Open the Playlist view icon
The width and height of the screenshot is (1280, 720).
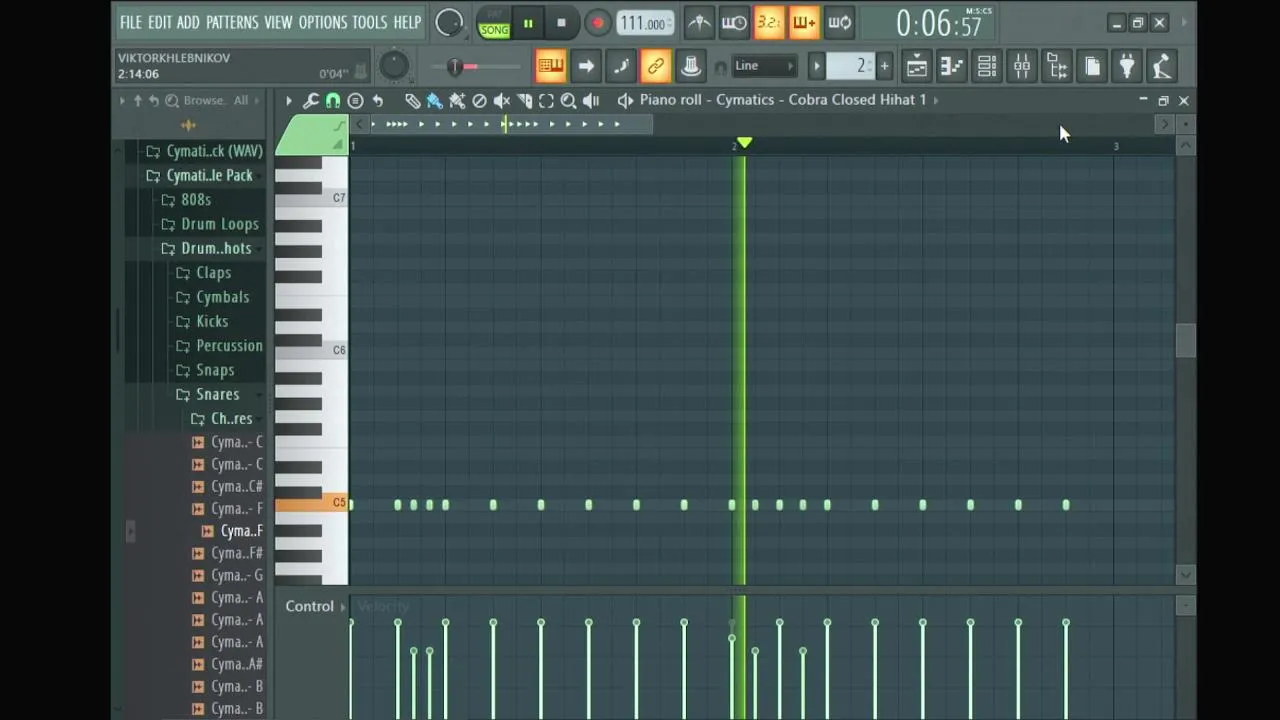tap(917, 66)
